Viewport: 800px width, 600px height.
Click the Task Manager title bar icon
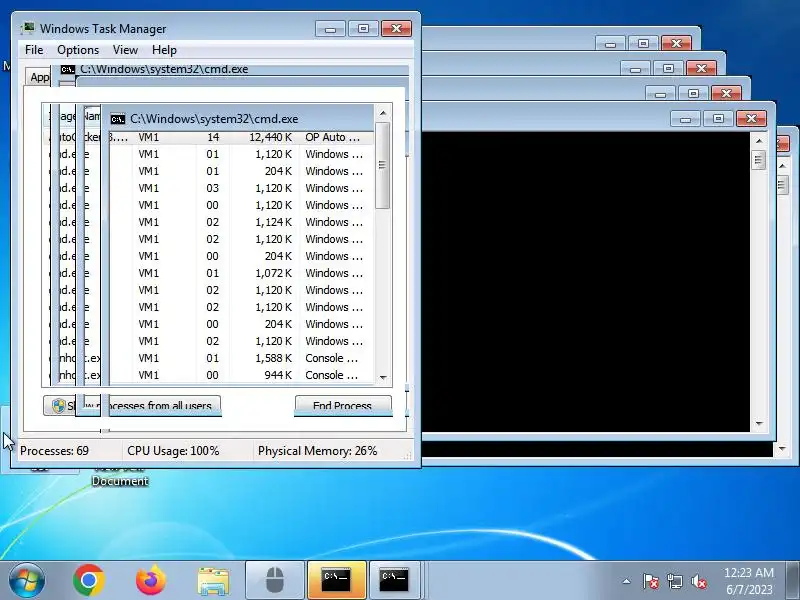[x=28, y=28]
